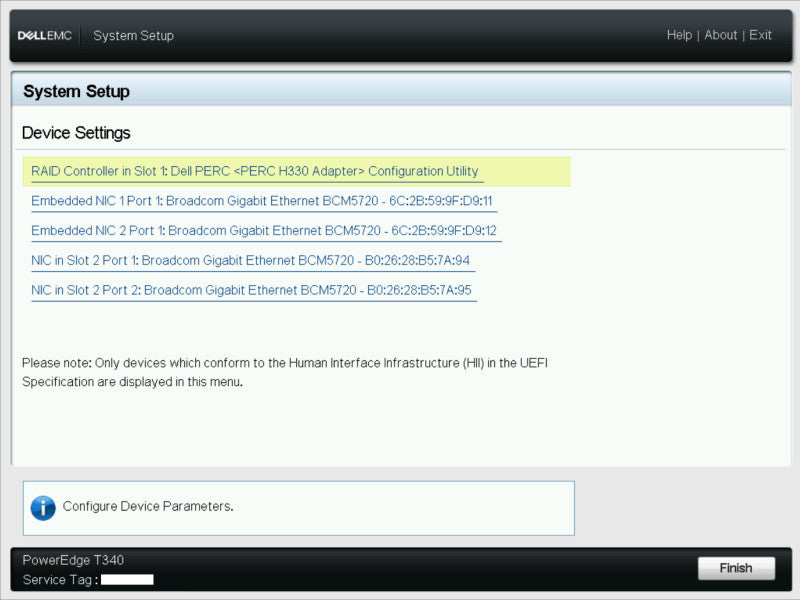Click the Dell EMC logo
The height and width of the screenshot is (600, 800).
click(x=45, y=36)
